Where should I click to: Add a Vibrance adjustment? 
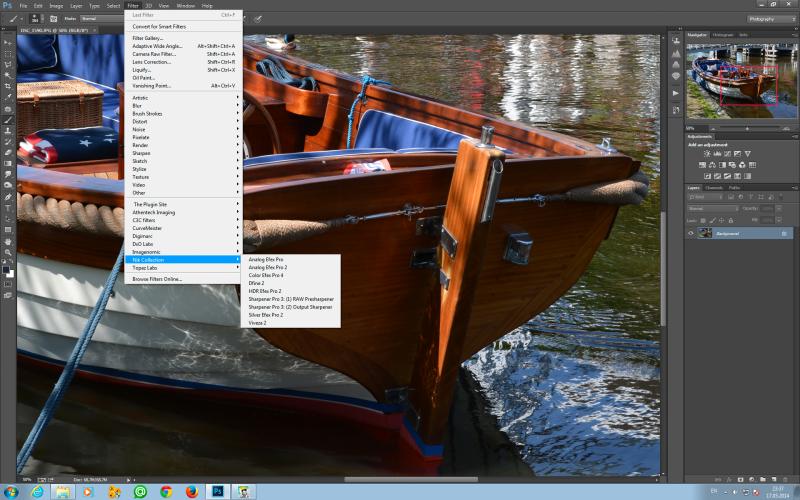(747, 154)
